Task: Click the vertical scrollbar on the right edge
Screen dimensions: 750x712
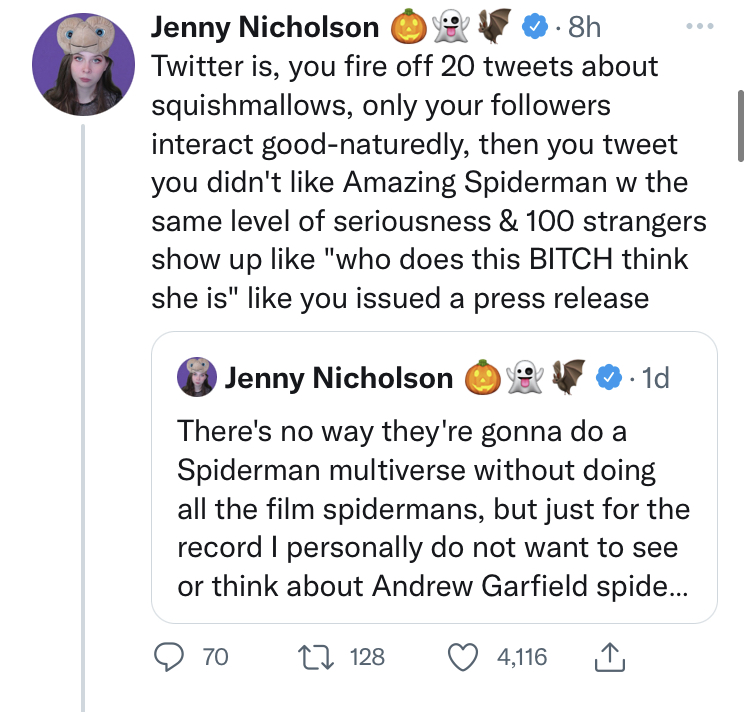Action: (x=740, y=125)
